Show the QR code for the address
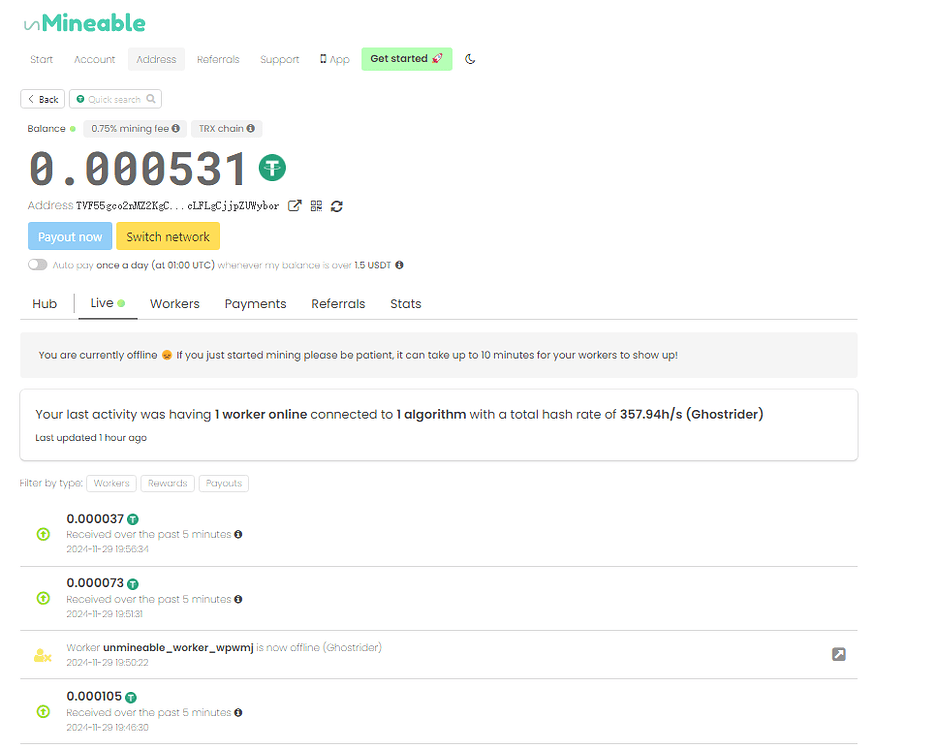This screenshot has height=750, width=936. 316,206
